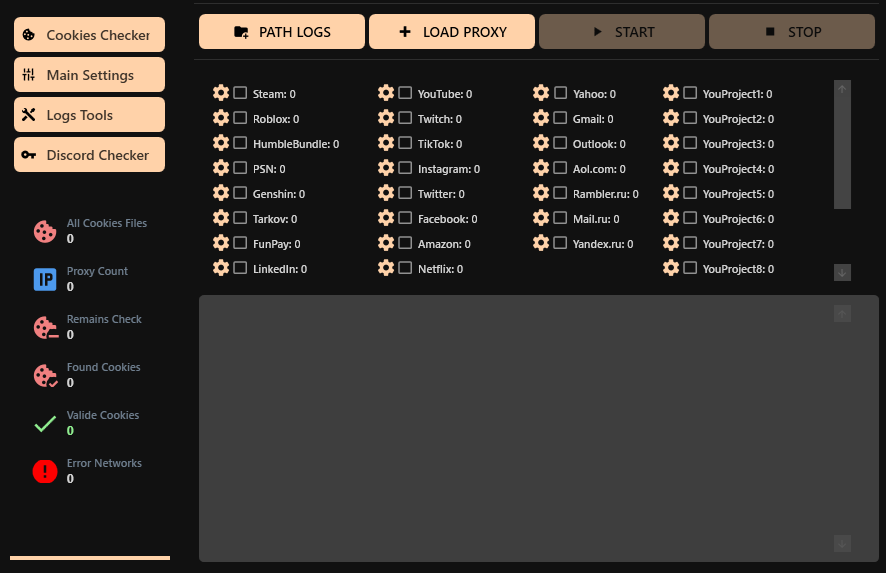Tick the Roblox checkbox
Image resolution: width=886 pixels, height=573 pixels.
point(240,118)
